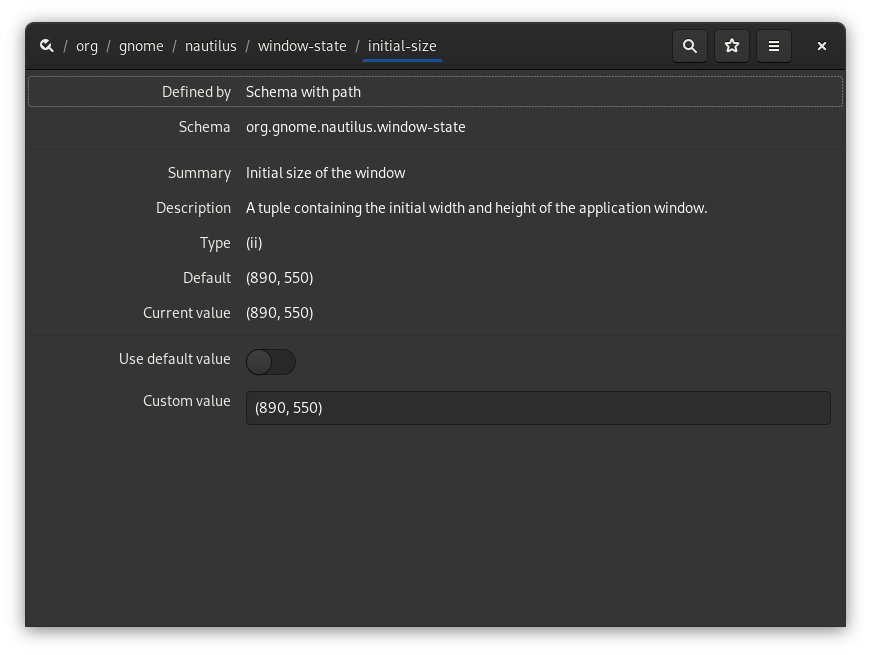Click inside the Custom value field
The image size is (871, 655).
(x=538, y=407)
